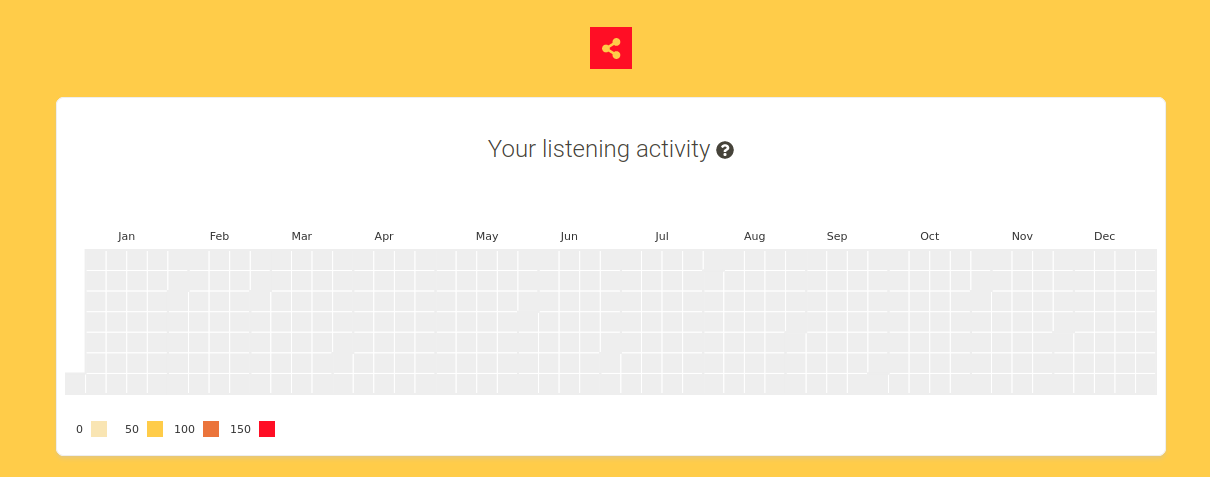The height and width of the screenshot is (477, 1210).
Task: Select the yellow 50 legend swatch
Action: [155, 429]
